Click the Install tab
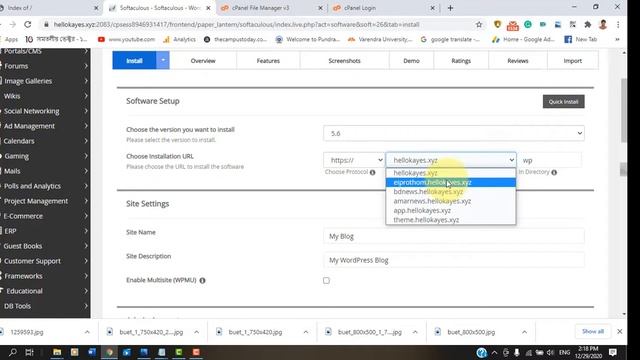 click(134, 60)
